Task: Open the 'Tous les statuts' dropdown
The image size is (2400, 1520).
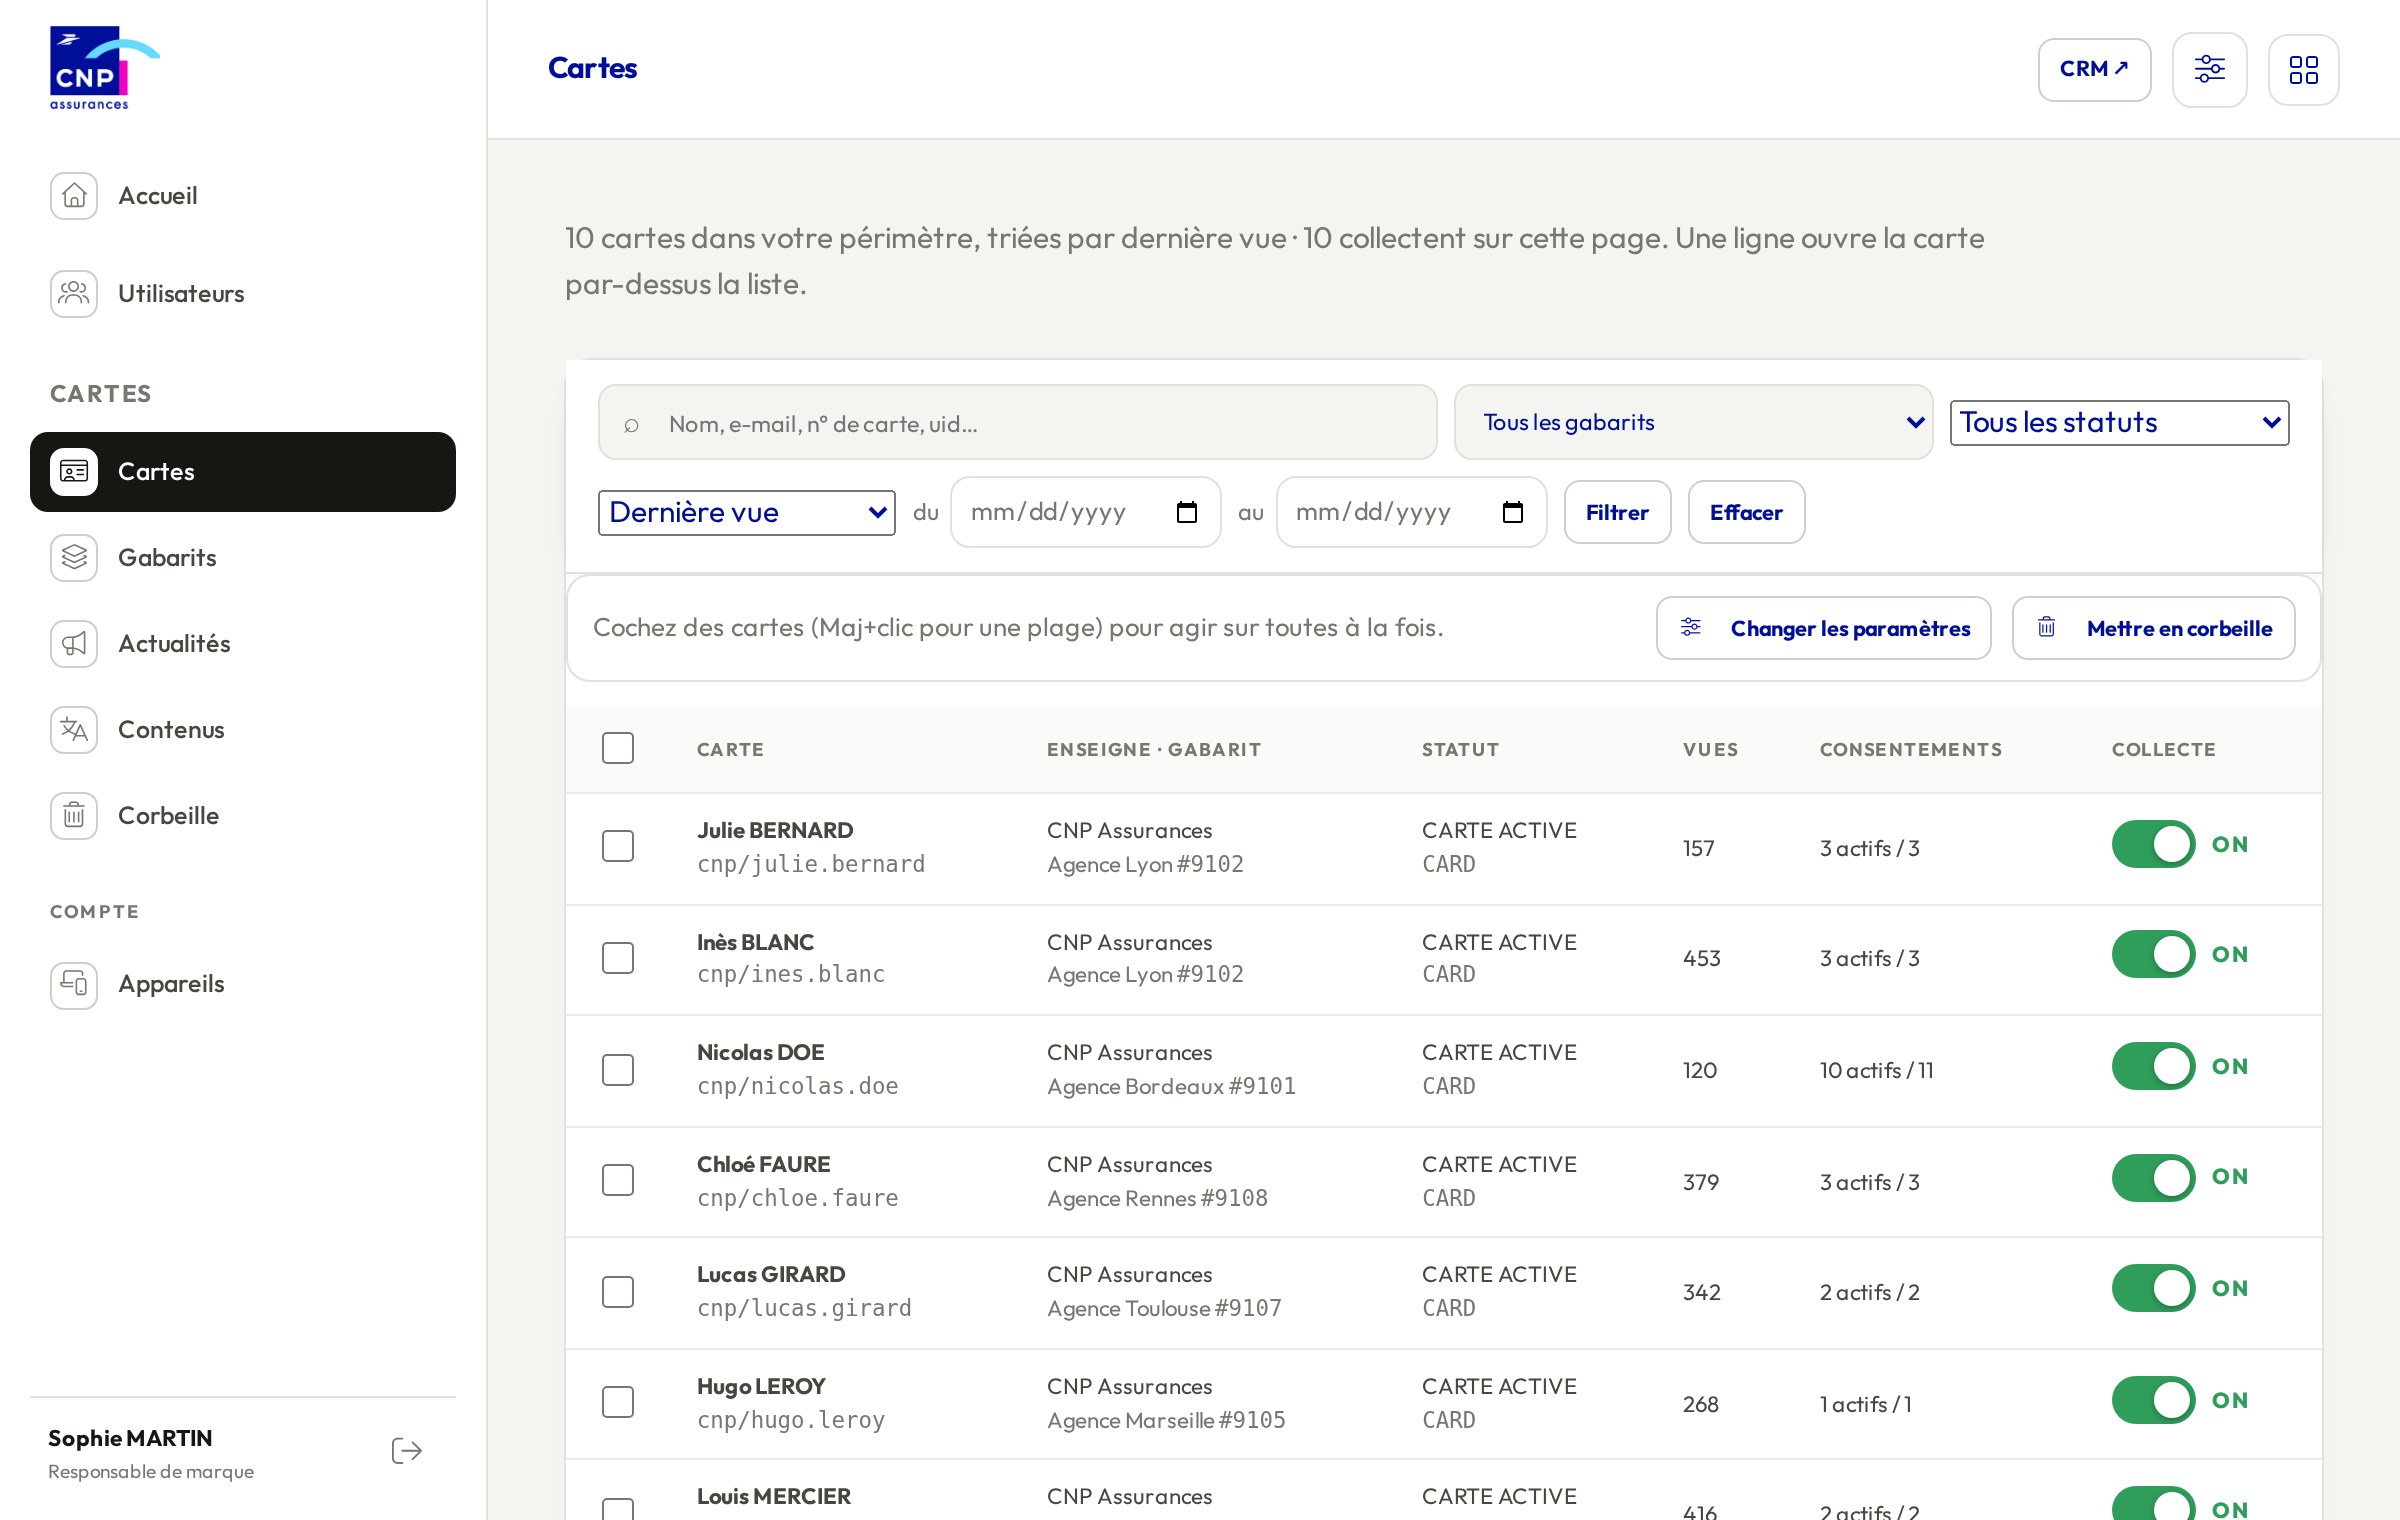Action: [x=2119, y=422]
